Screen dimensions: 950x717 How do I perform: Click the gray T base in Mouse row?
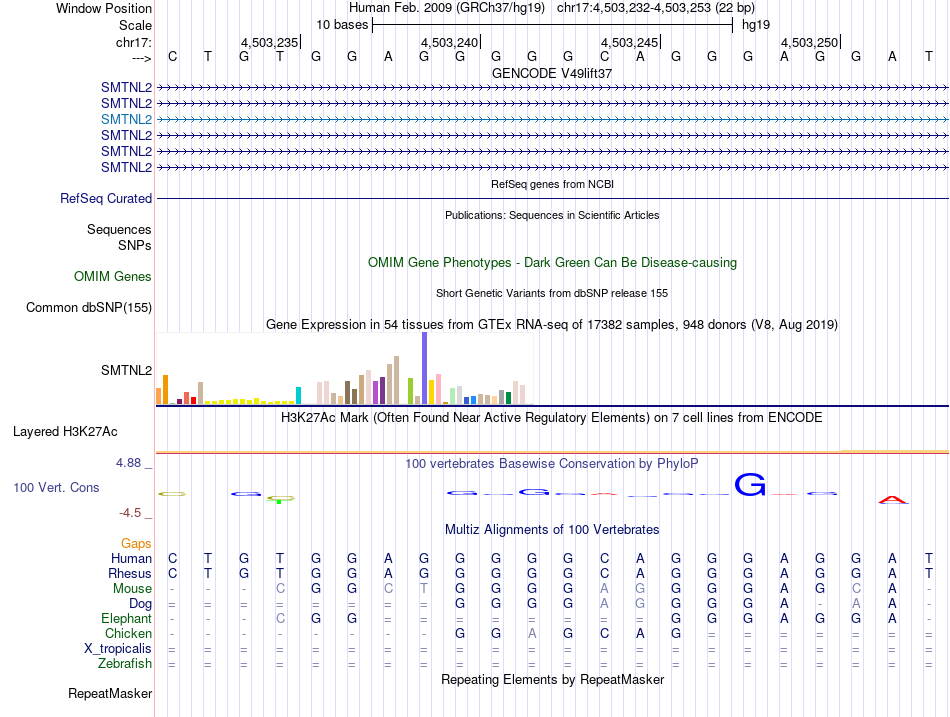424,589
